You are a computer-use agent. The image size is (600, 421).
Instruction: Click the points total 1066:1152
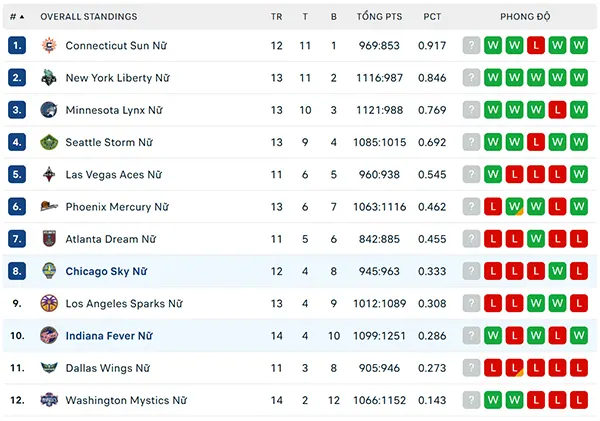[379, 400]
